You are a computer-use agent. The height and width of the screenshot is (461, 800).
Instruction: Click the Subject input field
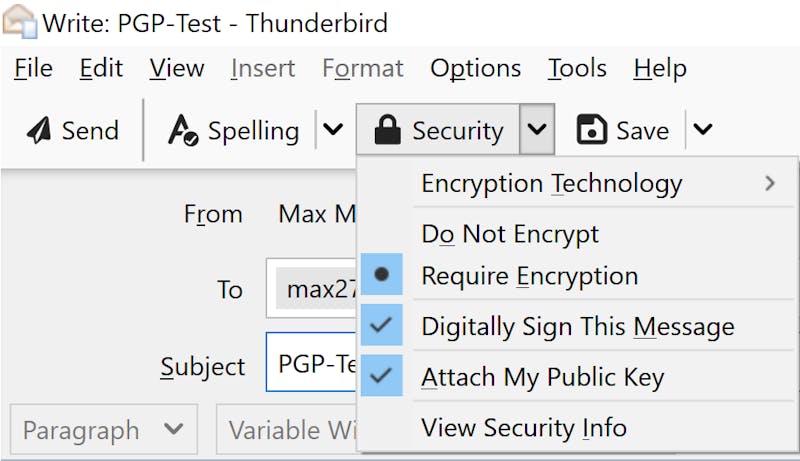311,362
